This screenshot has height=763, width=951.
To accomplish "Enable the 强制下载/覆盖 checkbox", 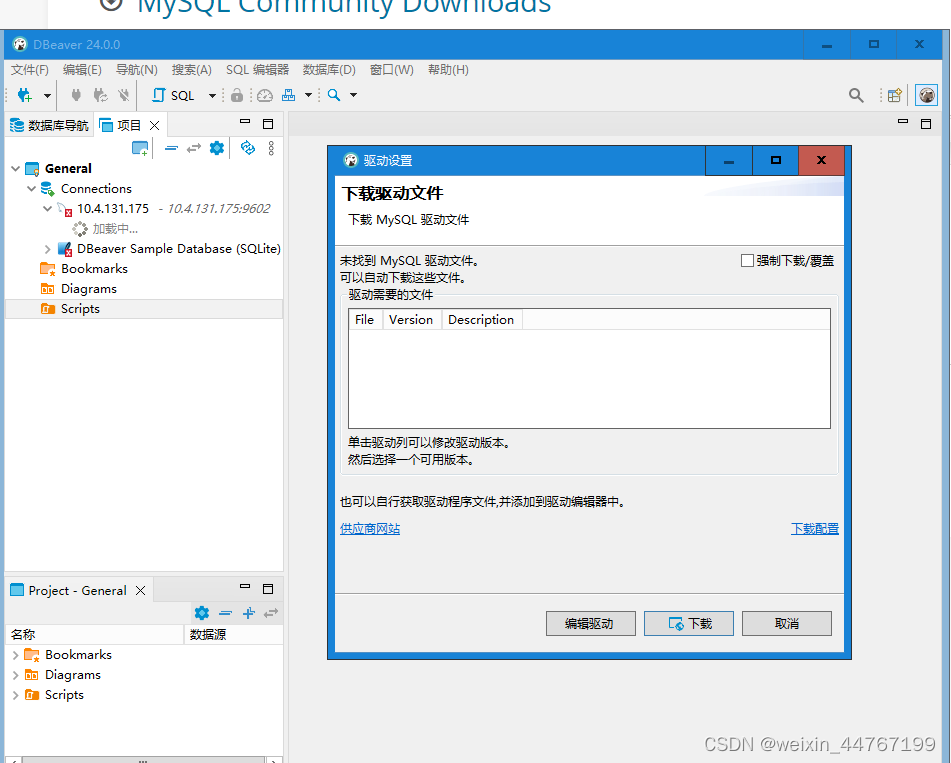I will (747, 261).
